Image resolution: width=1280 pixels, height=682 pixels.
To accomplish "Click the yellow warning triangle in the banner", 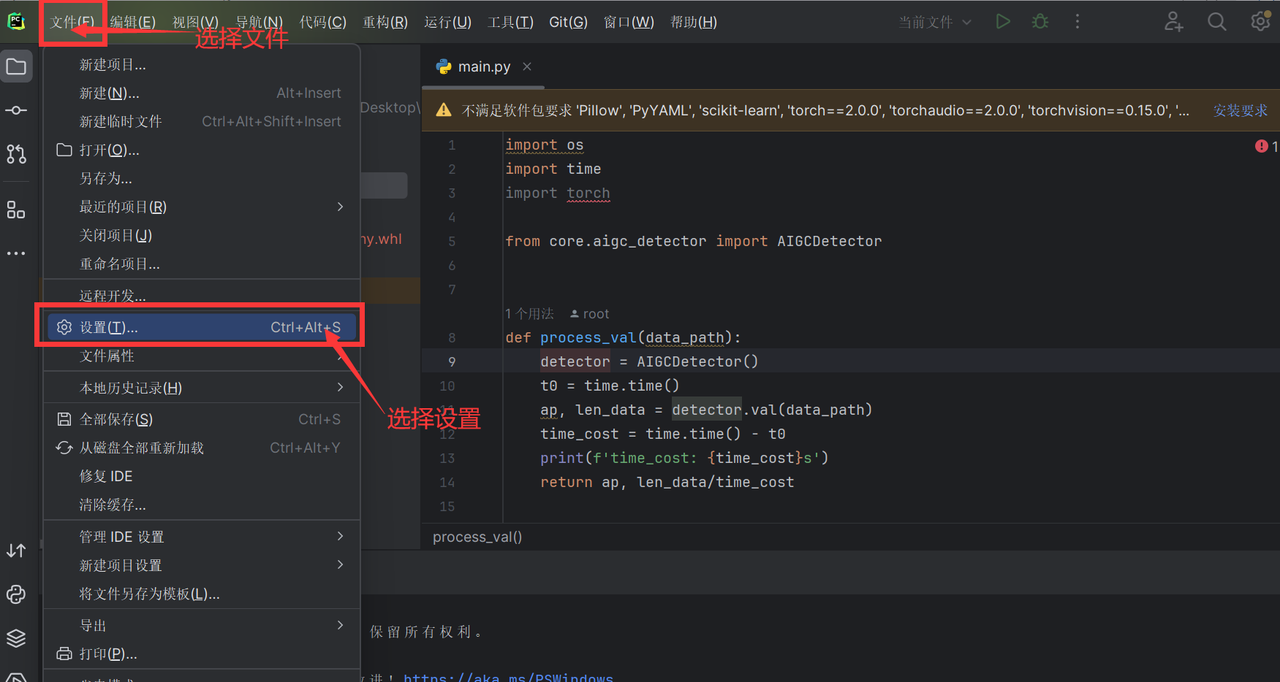I will coord(443,110).
